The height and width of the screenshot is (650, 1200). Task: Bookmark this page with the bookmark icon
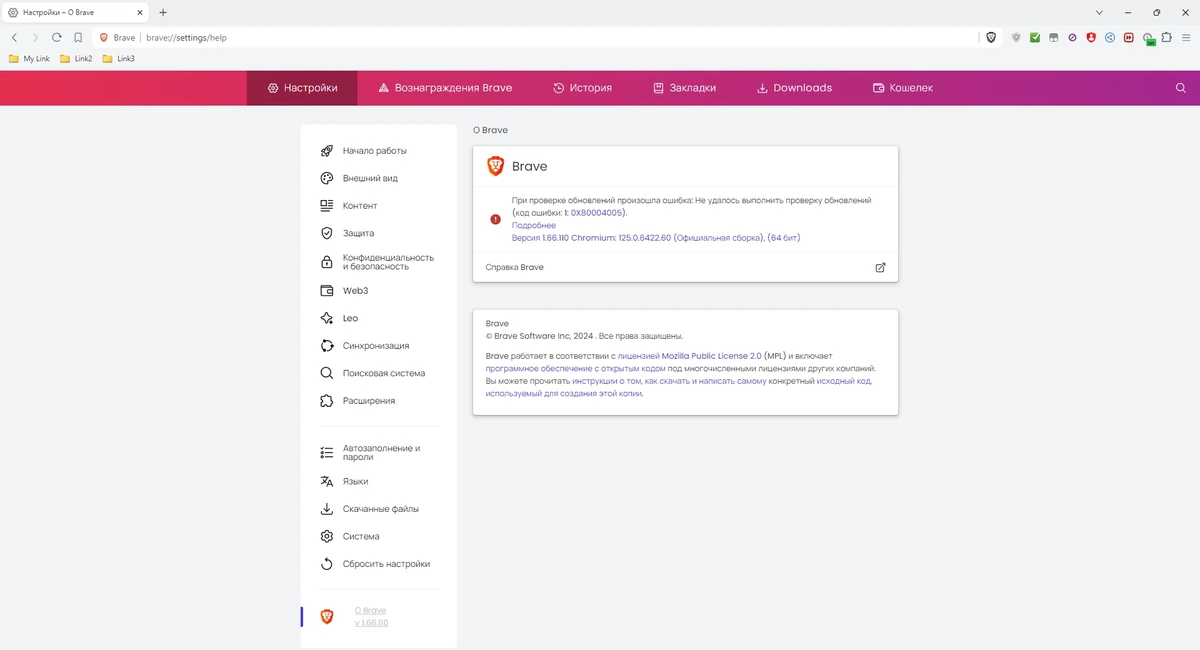coord(78,37)
